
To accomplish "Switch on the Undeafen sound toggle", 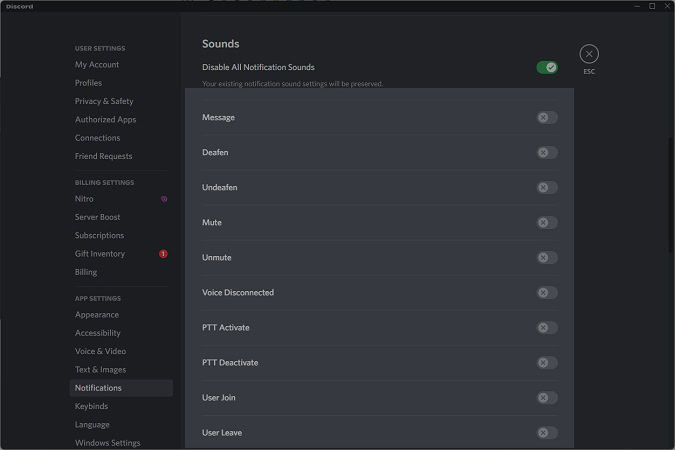I will point(546,188).
